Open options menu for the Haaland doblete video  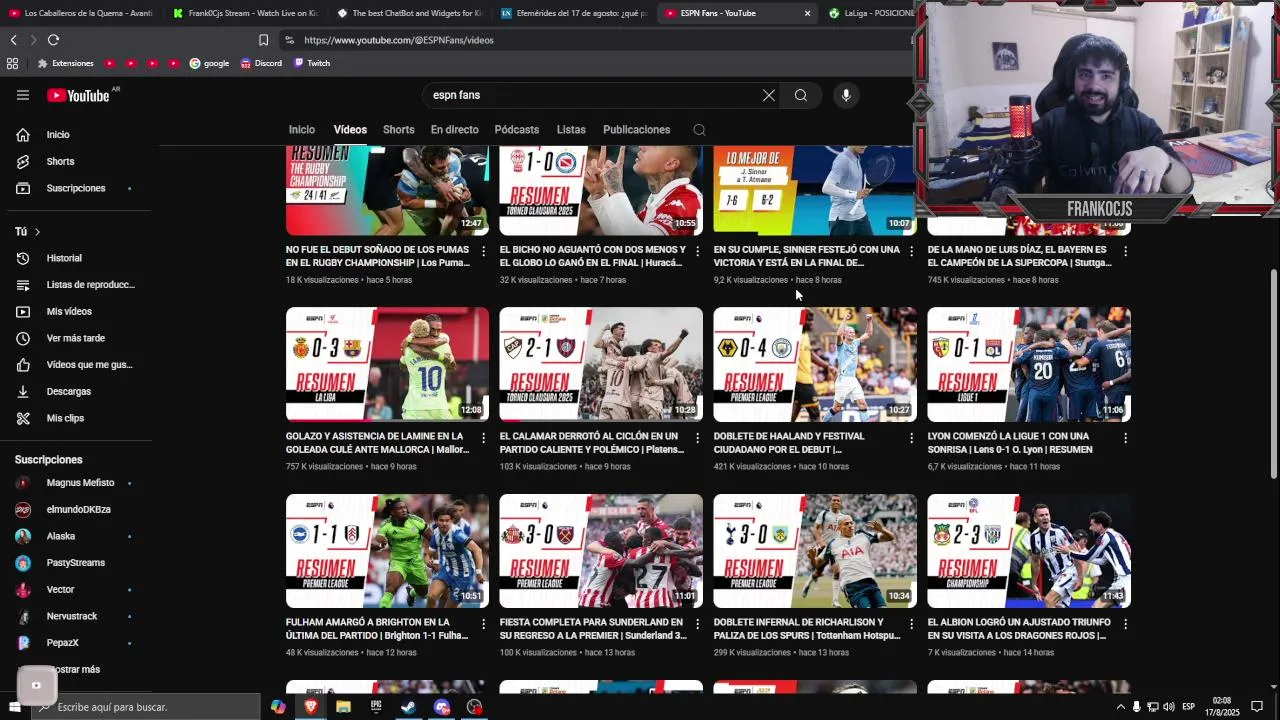[x=911, y=438]
